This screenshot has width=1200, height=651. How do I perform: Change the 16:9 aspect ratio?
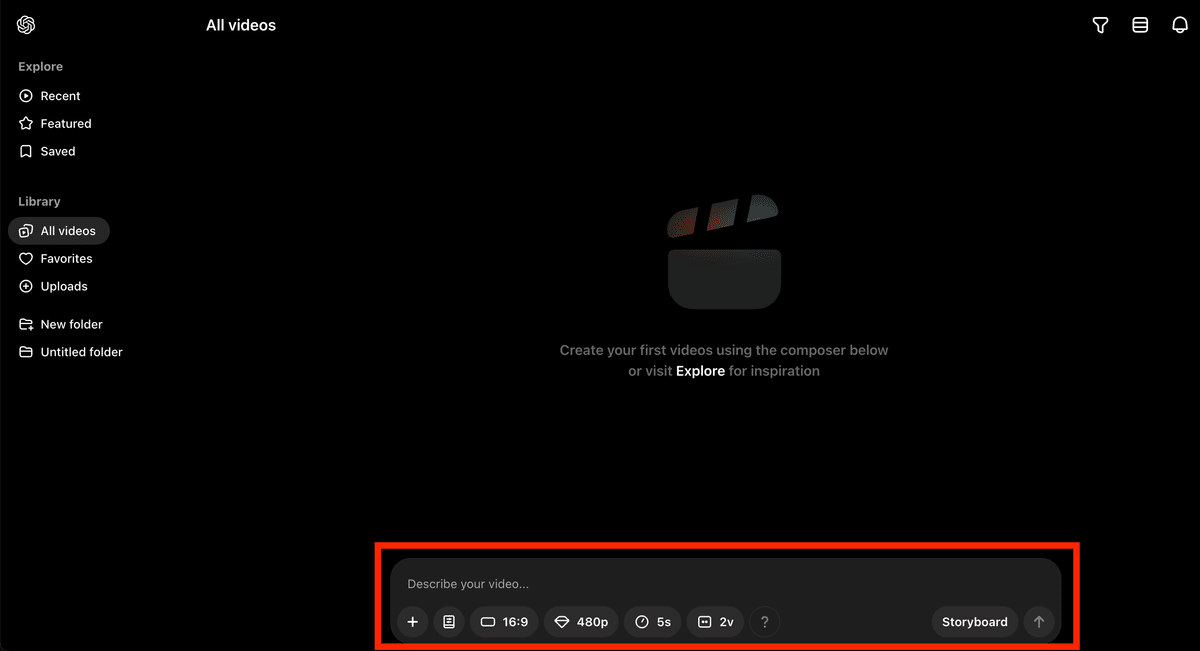tap(504, 622)
